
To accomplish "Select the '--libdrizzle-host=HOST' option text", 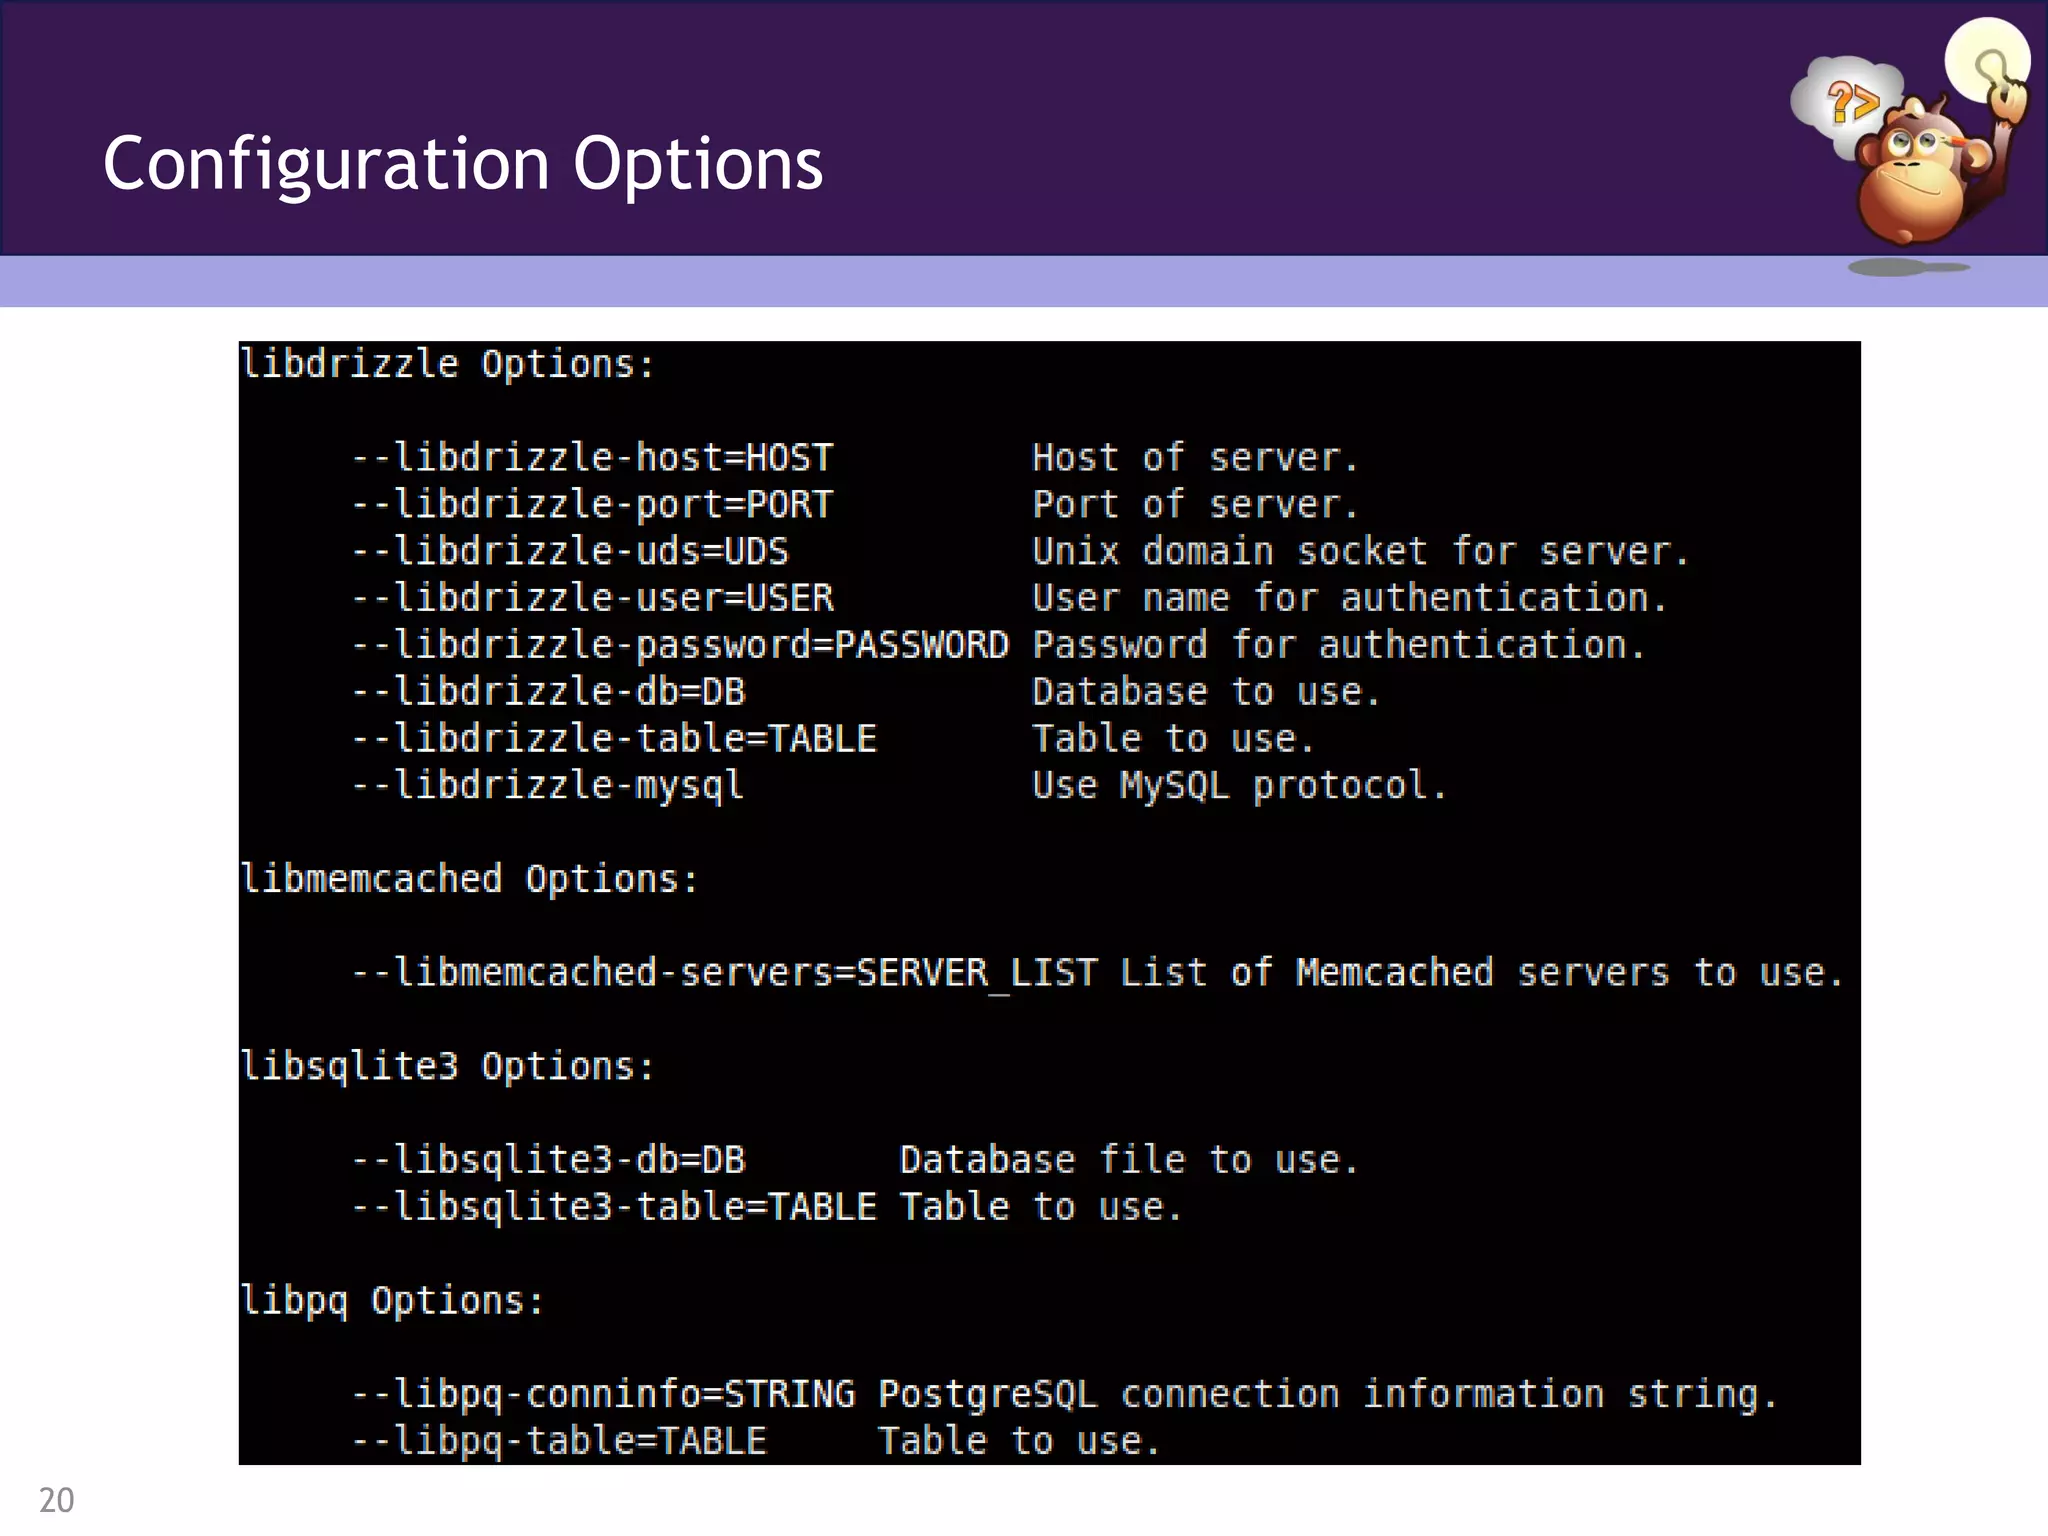I will click(593, 457).
